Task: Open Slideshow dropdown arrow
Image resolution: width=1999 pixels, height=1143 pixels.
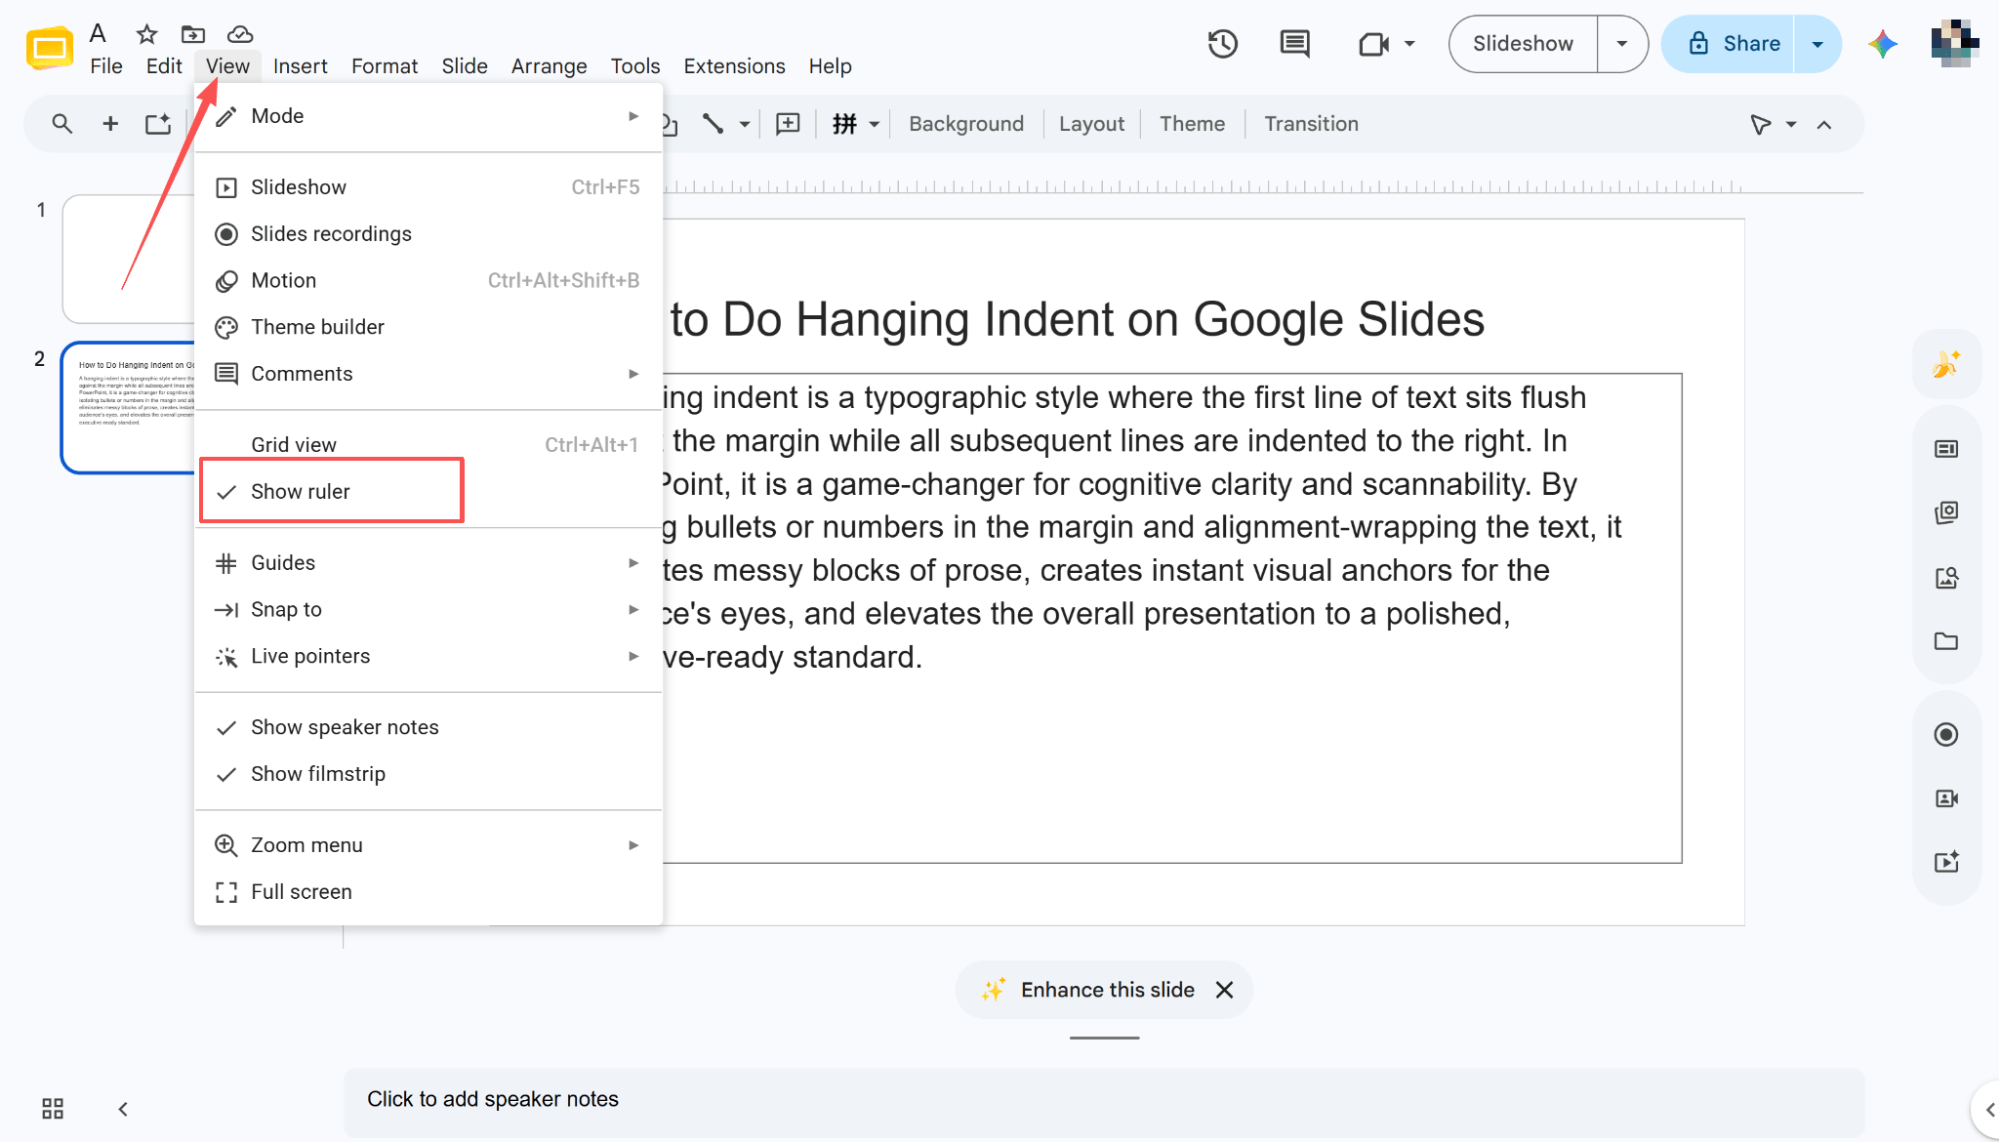Action: (1622, 44)
